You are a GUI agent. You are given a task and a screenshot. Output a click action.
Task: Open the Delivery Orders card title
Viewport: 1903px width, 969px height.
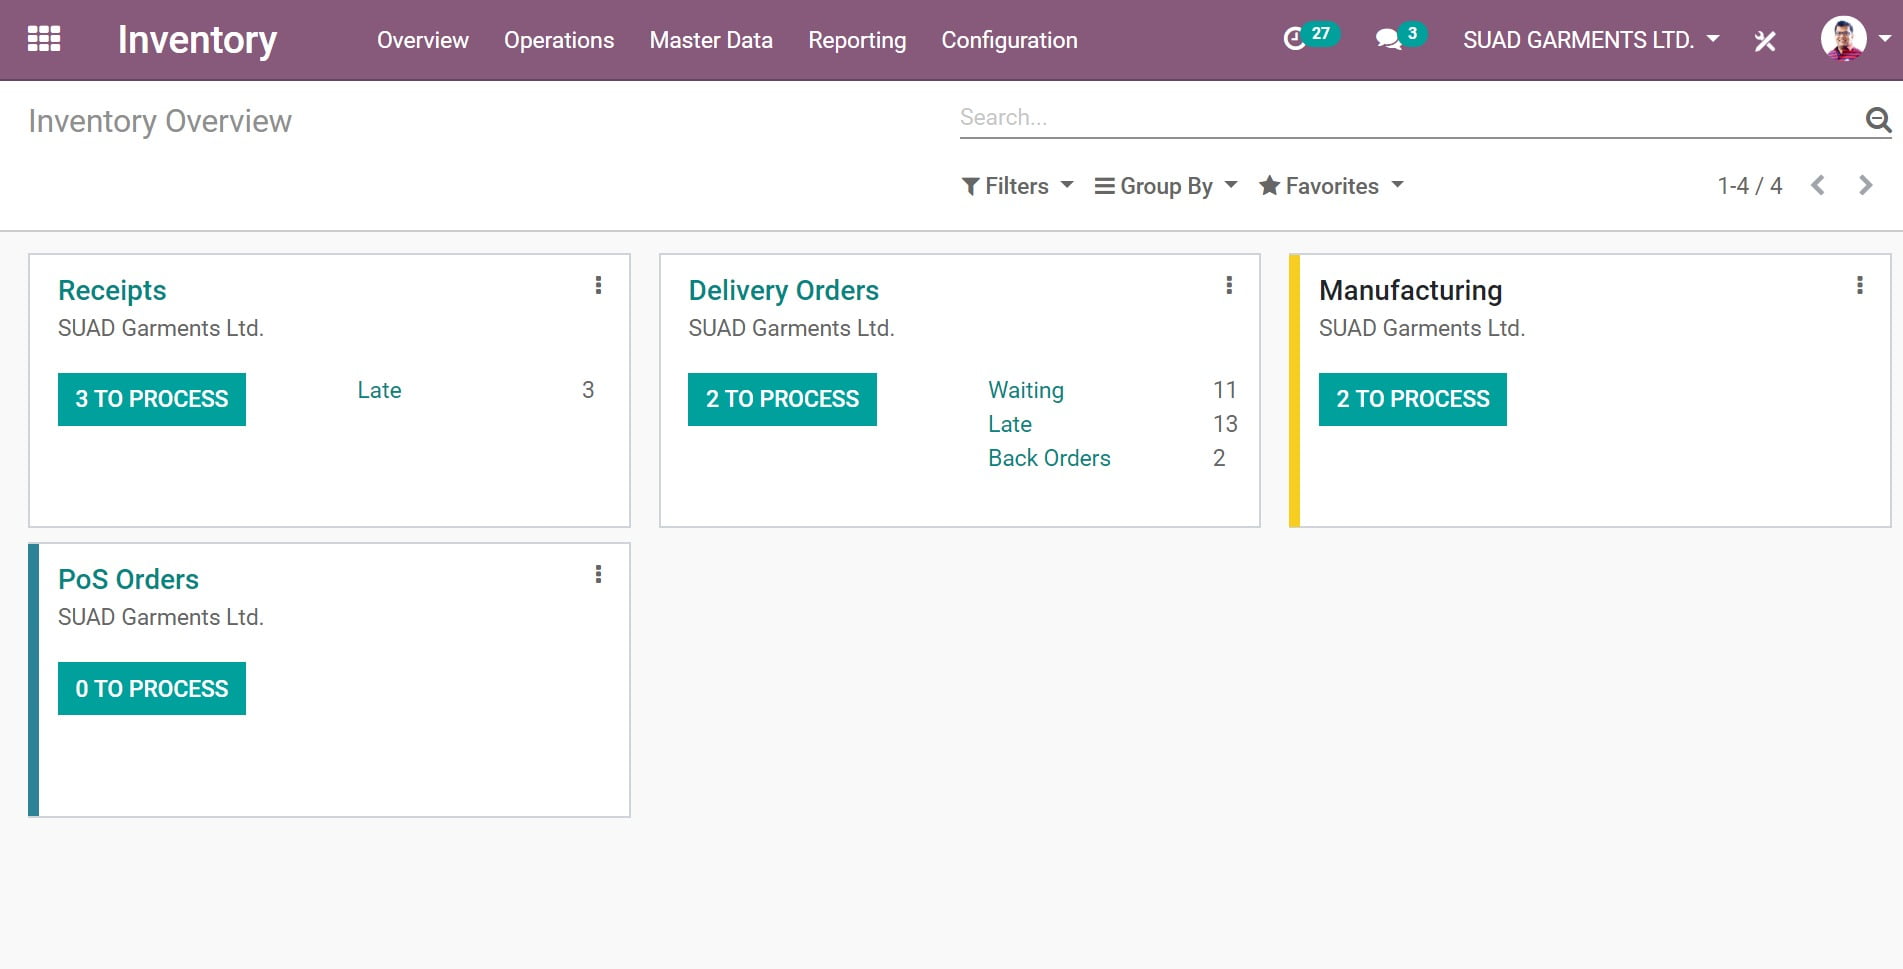pos(784,290)
